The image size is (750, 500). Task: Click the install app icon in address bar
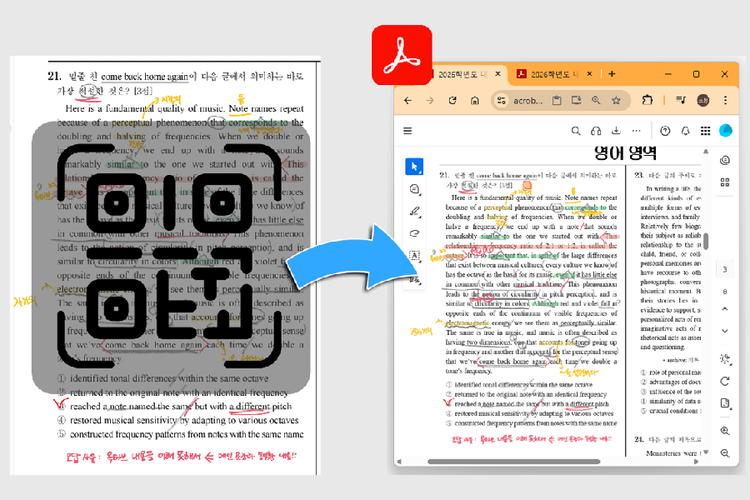576,100
